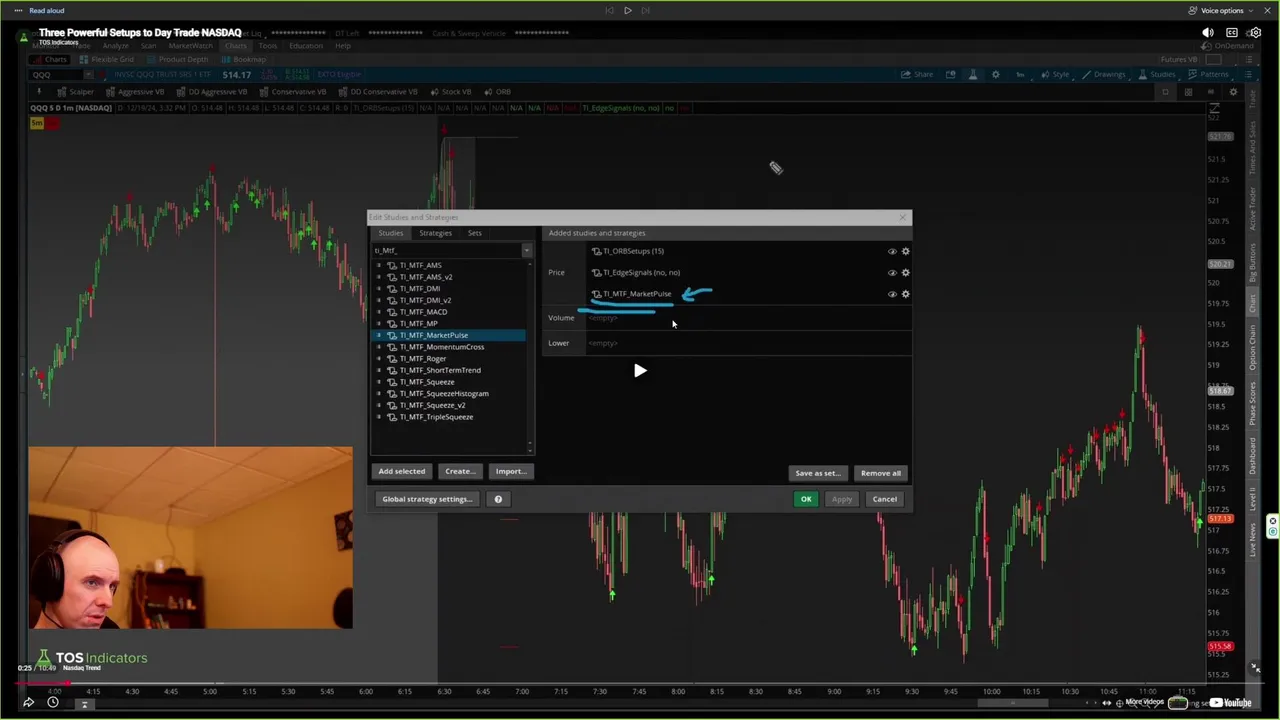Click the watch later clock icon
1280x720 pixels.
[x=53, y=702]
